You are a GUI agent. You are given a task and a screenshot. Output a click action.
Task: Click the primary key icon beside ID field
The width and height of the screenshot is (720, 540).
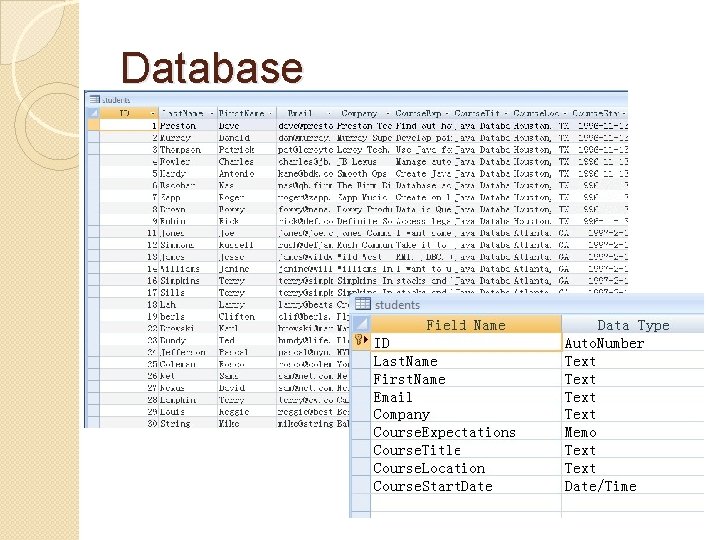(361, 341)
